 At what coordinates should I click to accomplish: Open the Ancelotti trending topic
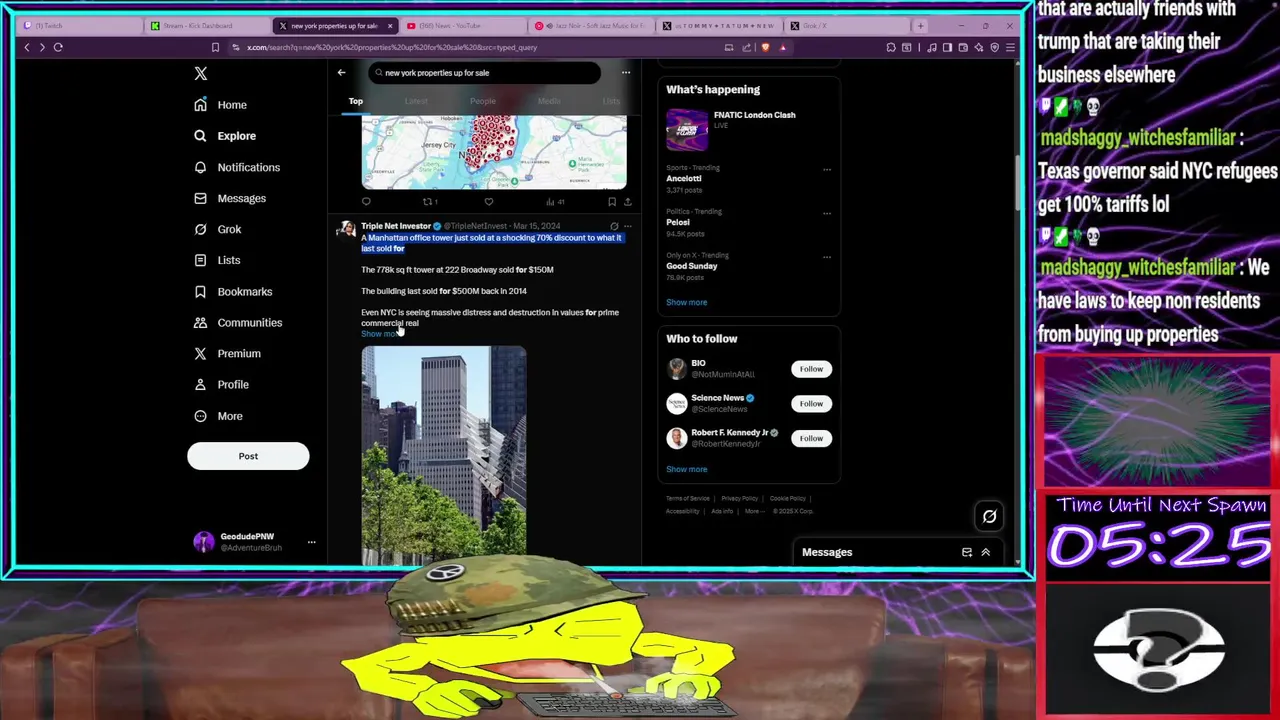point(684,179)
